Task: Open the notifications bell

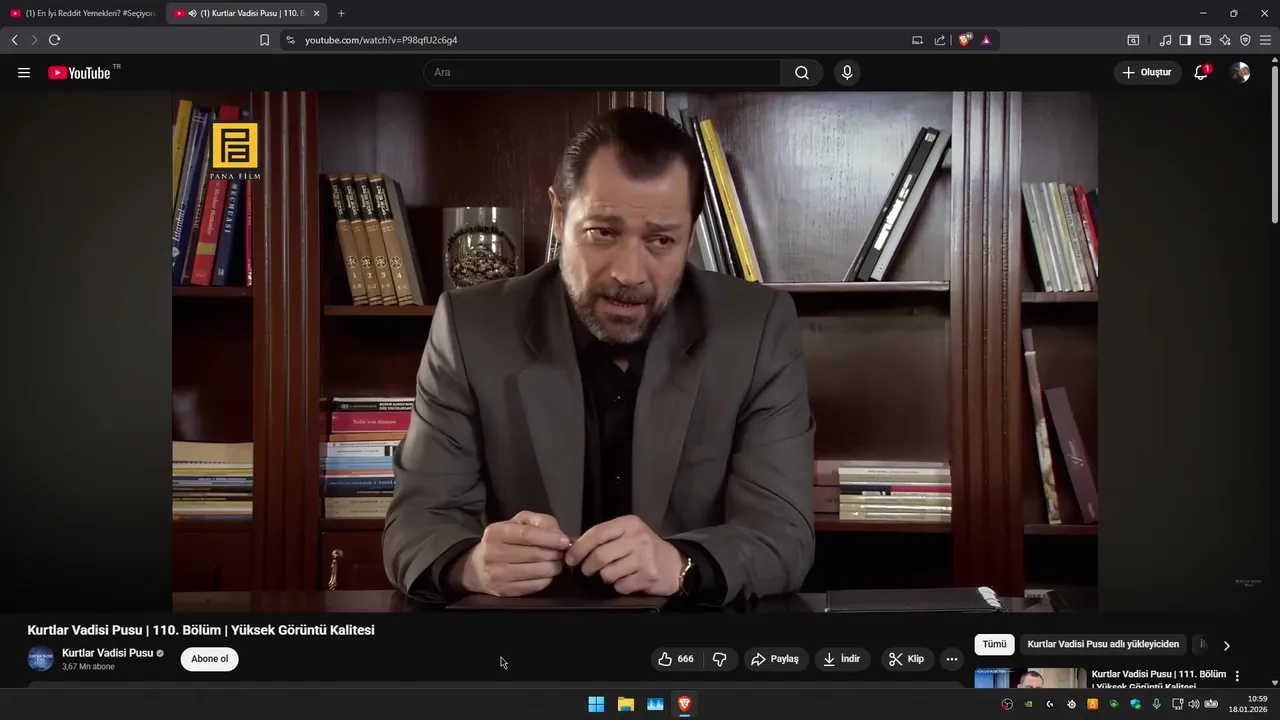Action: 1201,72
